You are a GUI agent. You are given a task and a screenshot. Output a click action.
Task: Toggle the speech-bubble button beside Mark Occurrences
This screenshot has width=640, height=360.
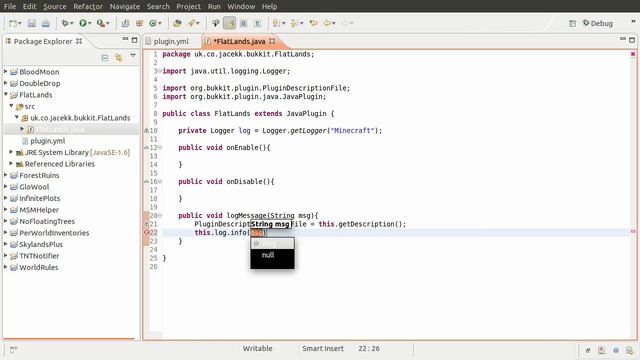216,23
